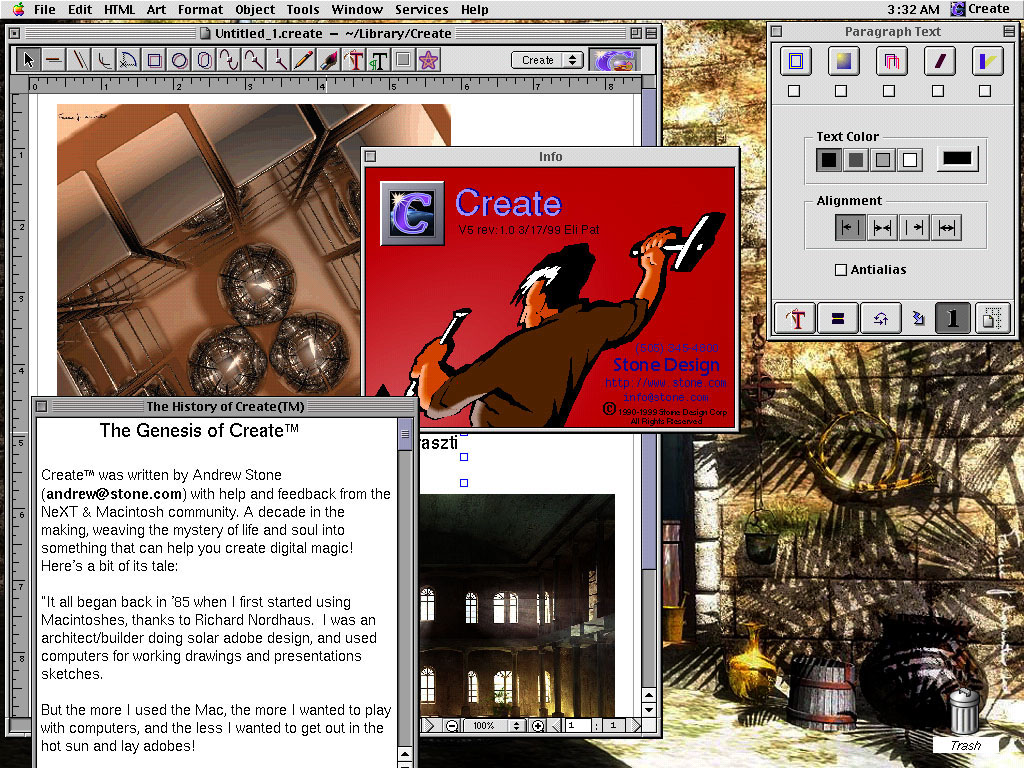Open the gradient fill effect button

(x=843, y=61)
